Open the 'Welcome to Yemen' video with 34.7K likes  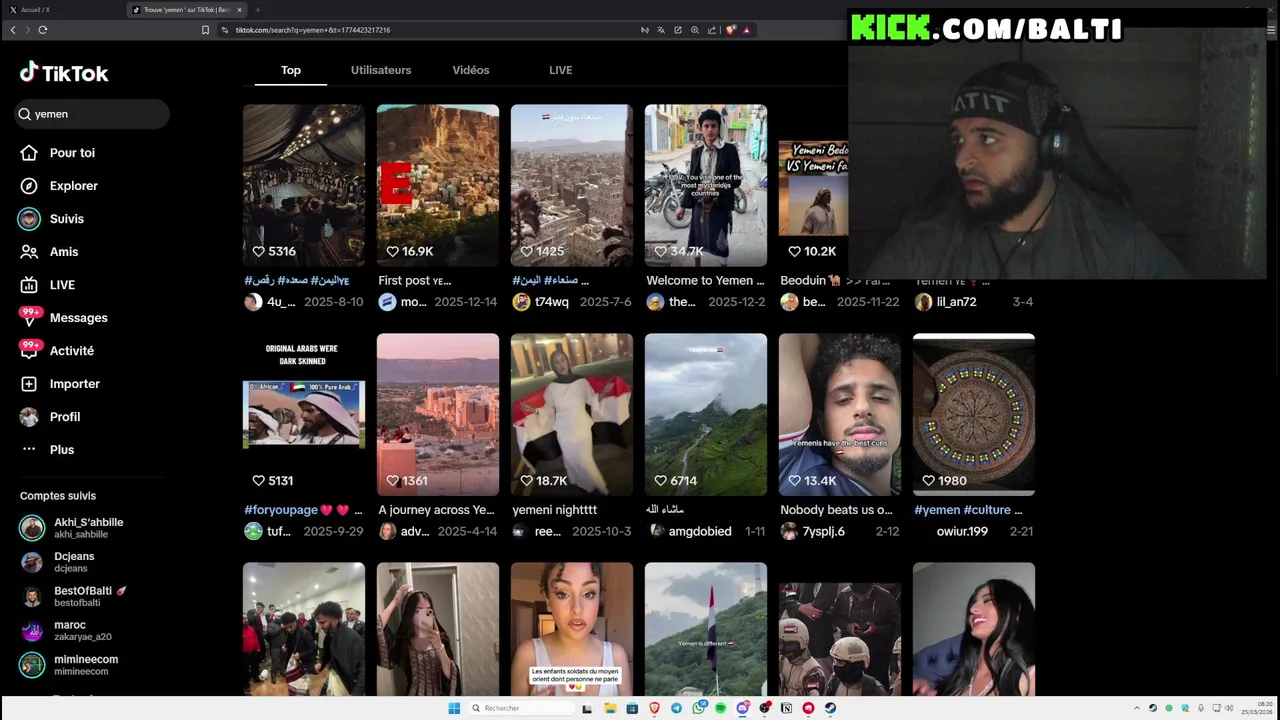click(706, 185)
